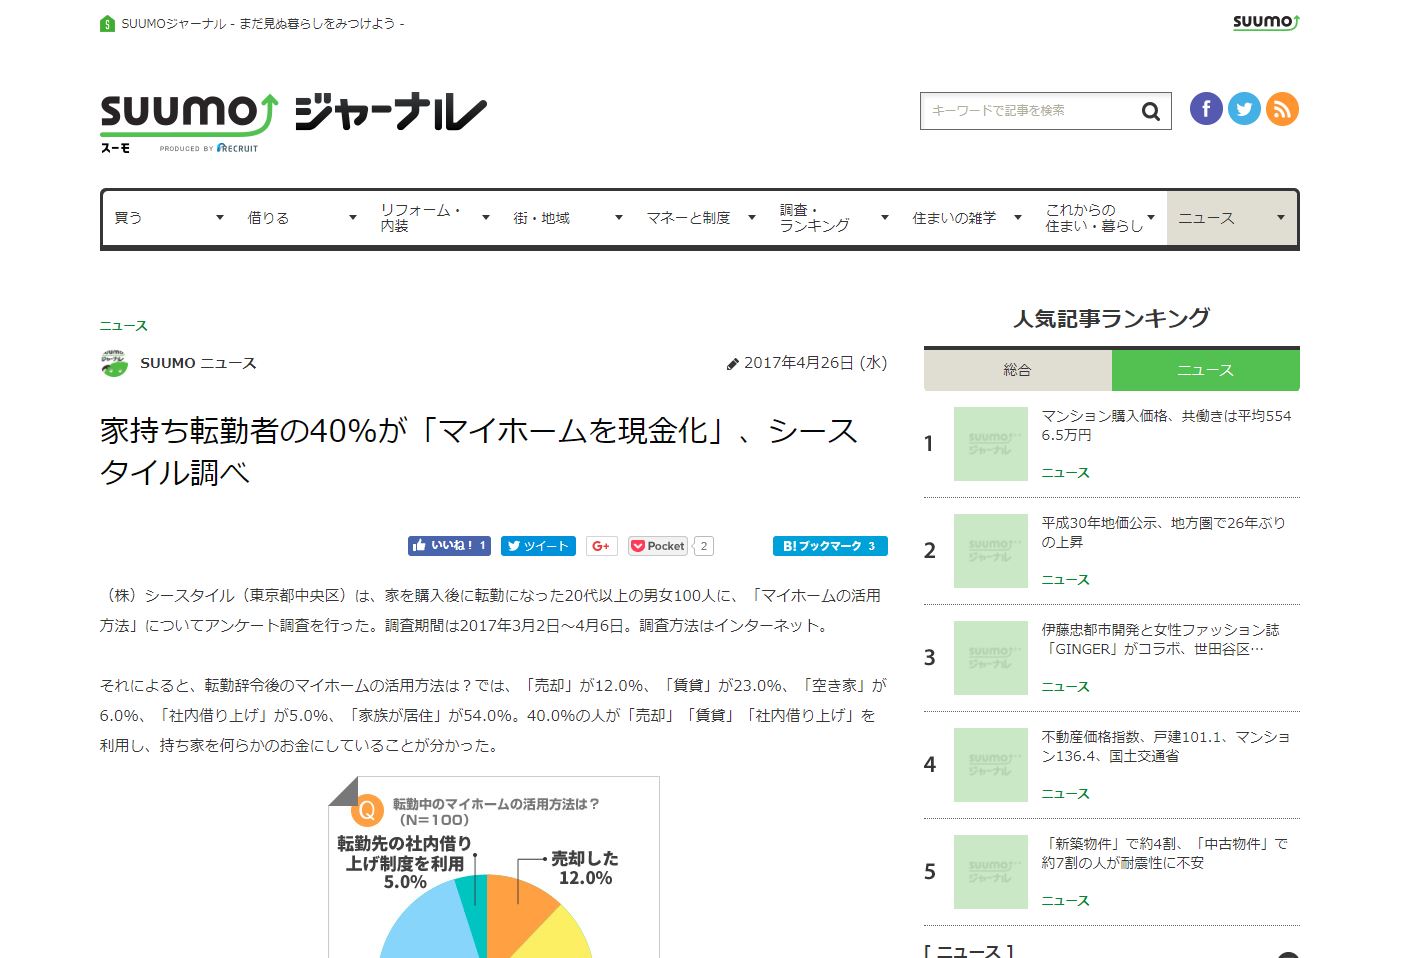Viewport: 1405px width, 958px height.
Task: Click the 人気記事ランキング heading
Action: (1111, 319)
